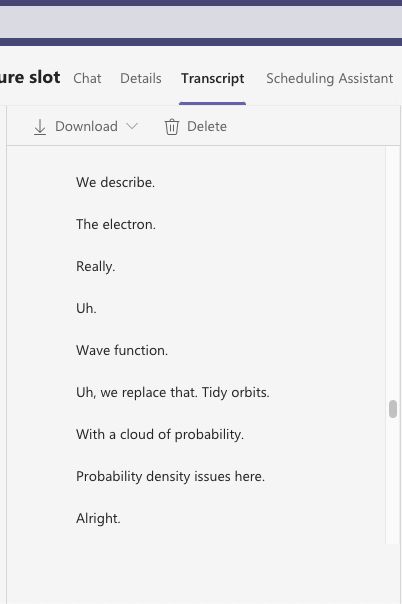Open the Scheduling Assistant tab

click(330, 78)
